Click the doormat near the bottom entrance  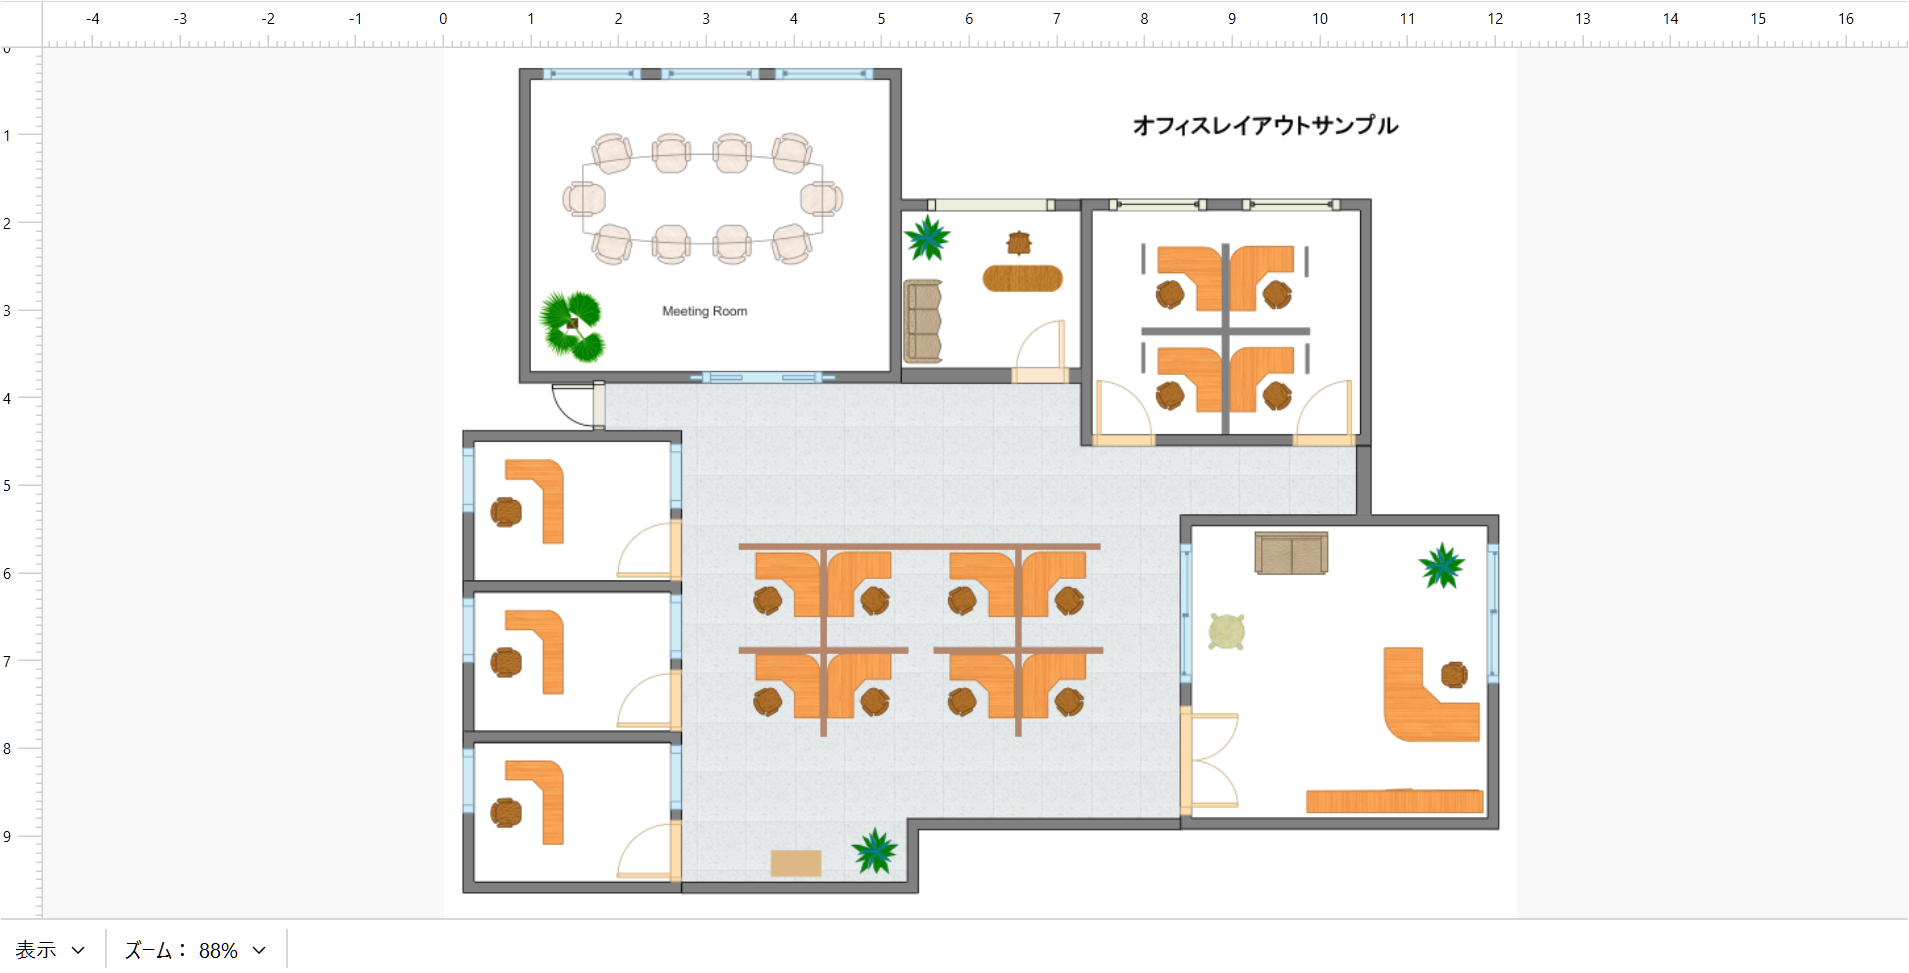pos(796,863)
